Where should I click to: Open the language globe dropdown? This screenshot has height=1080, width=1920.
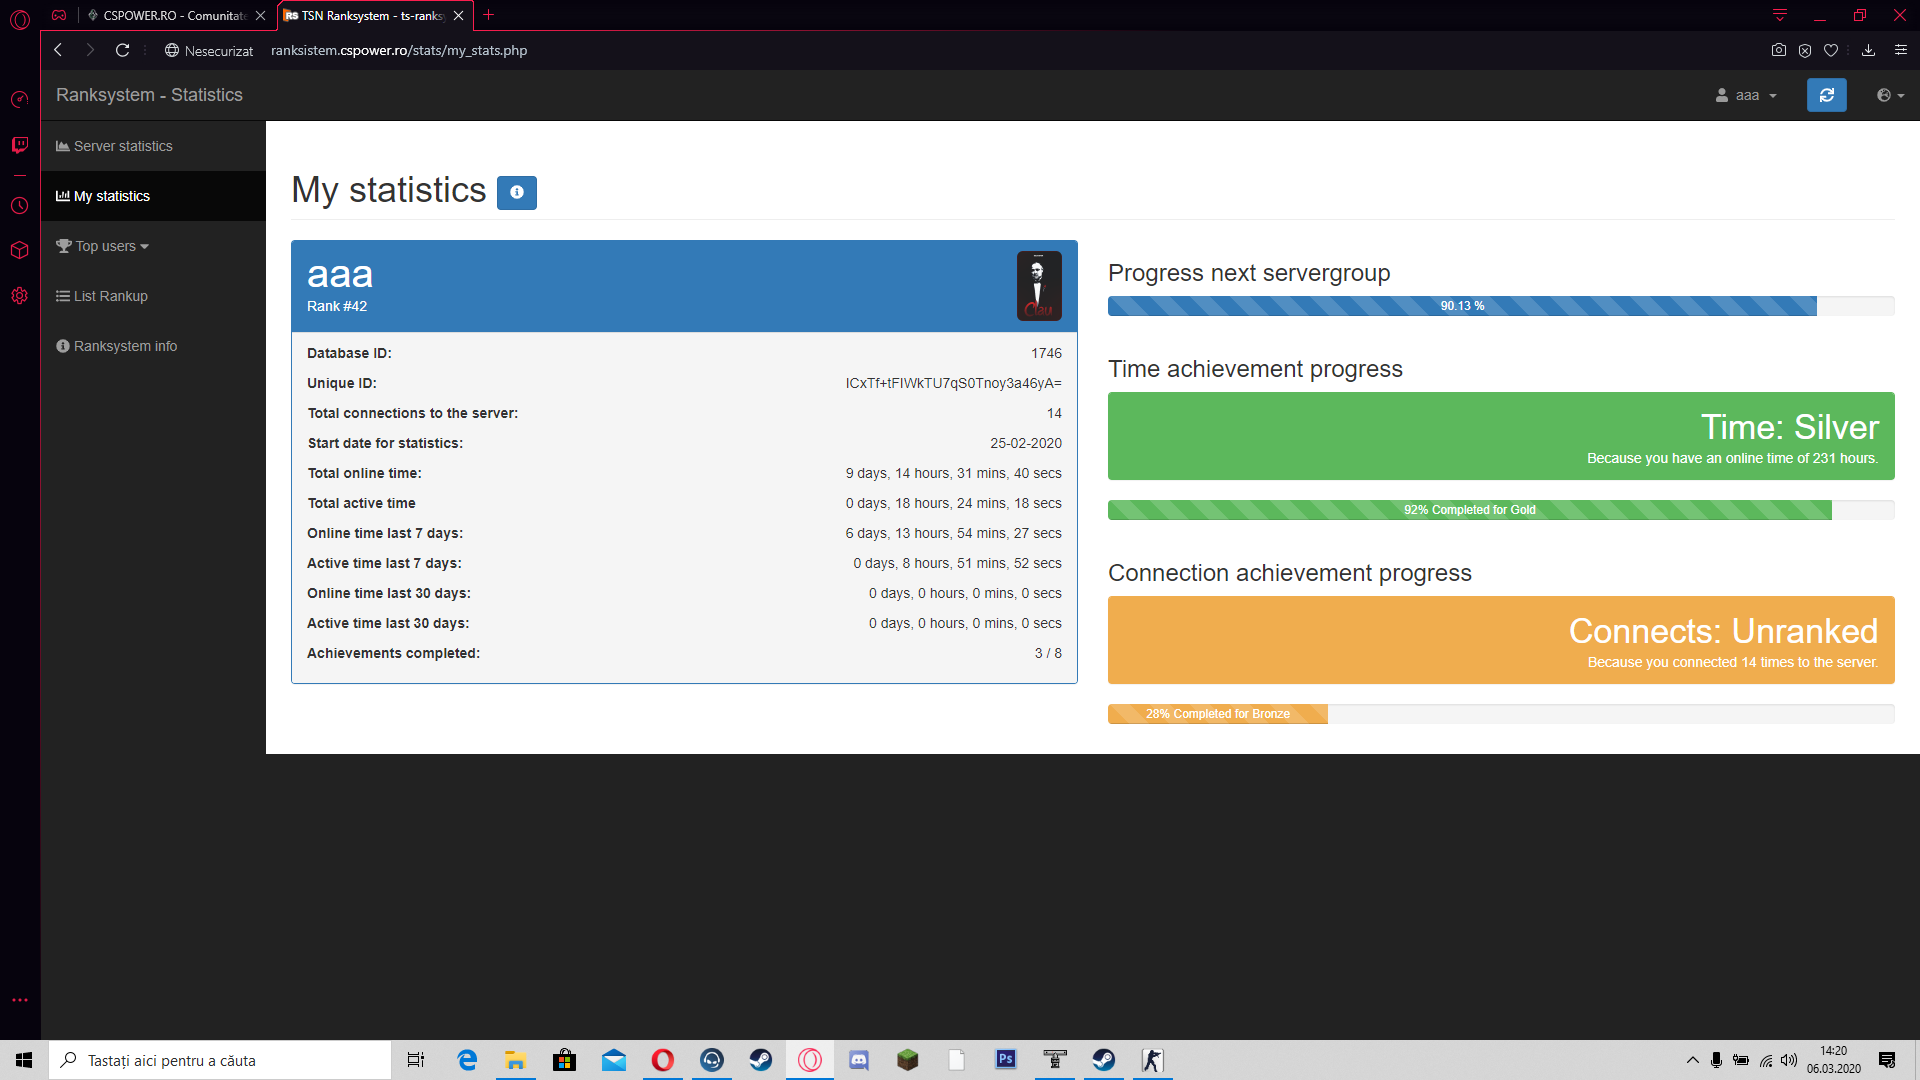(x=1890, y=95)
